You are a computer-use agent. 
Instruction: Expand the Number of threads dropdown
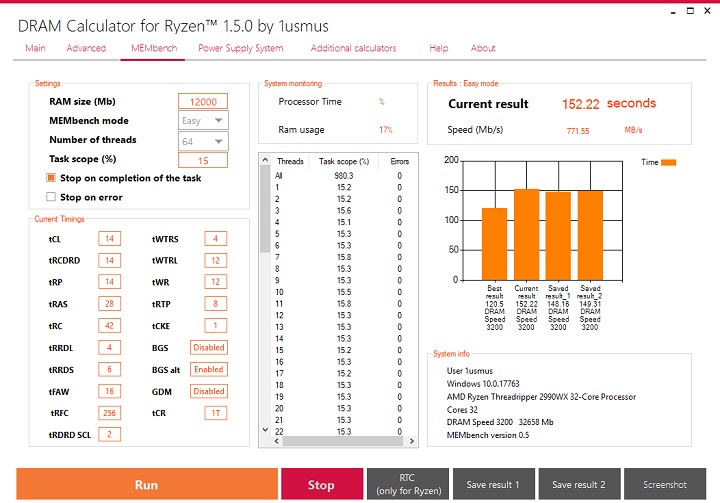coord(203,141)
